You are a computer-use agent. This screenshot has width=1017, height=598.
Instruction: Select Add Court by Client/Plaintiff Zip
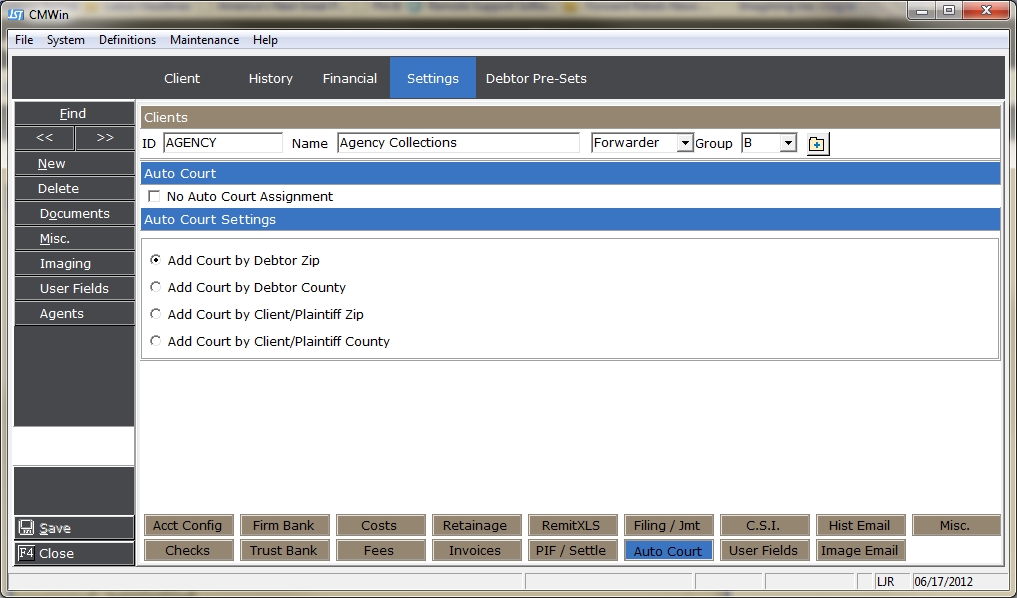[155, 314]
